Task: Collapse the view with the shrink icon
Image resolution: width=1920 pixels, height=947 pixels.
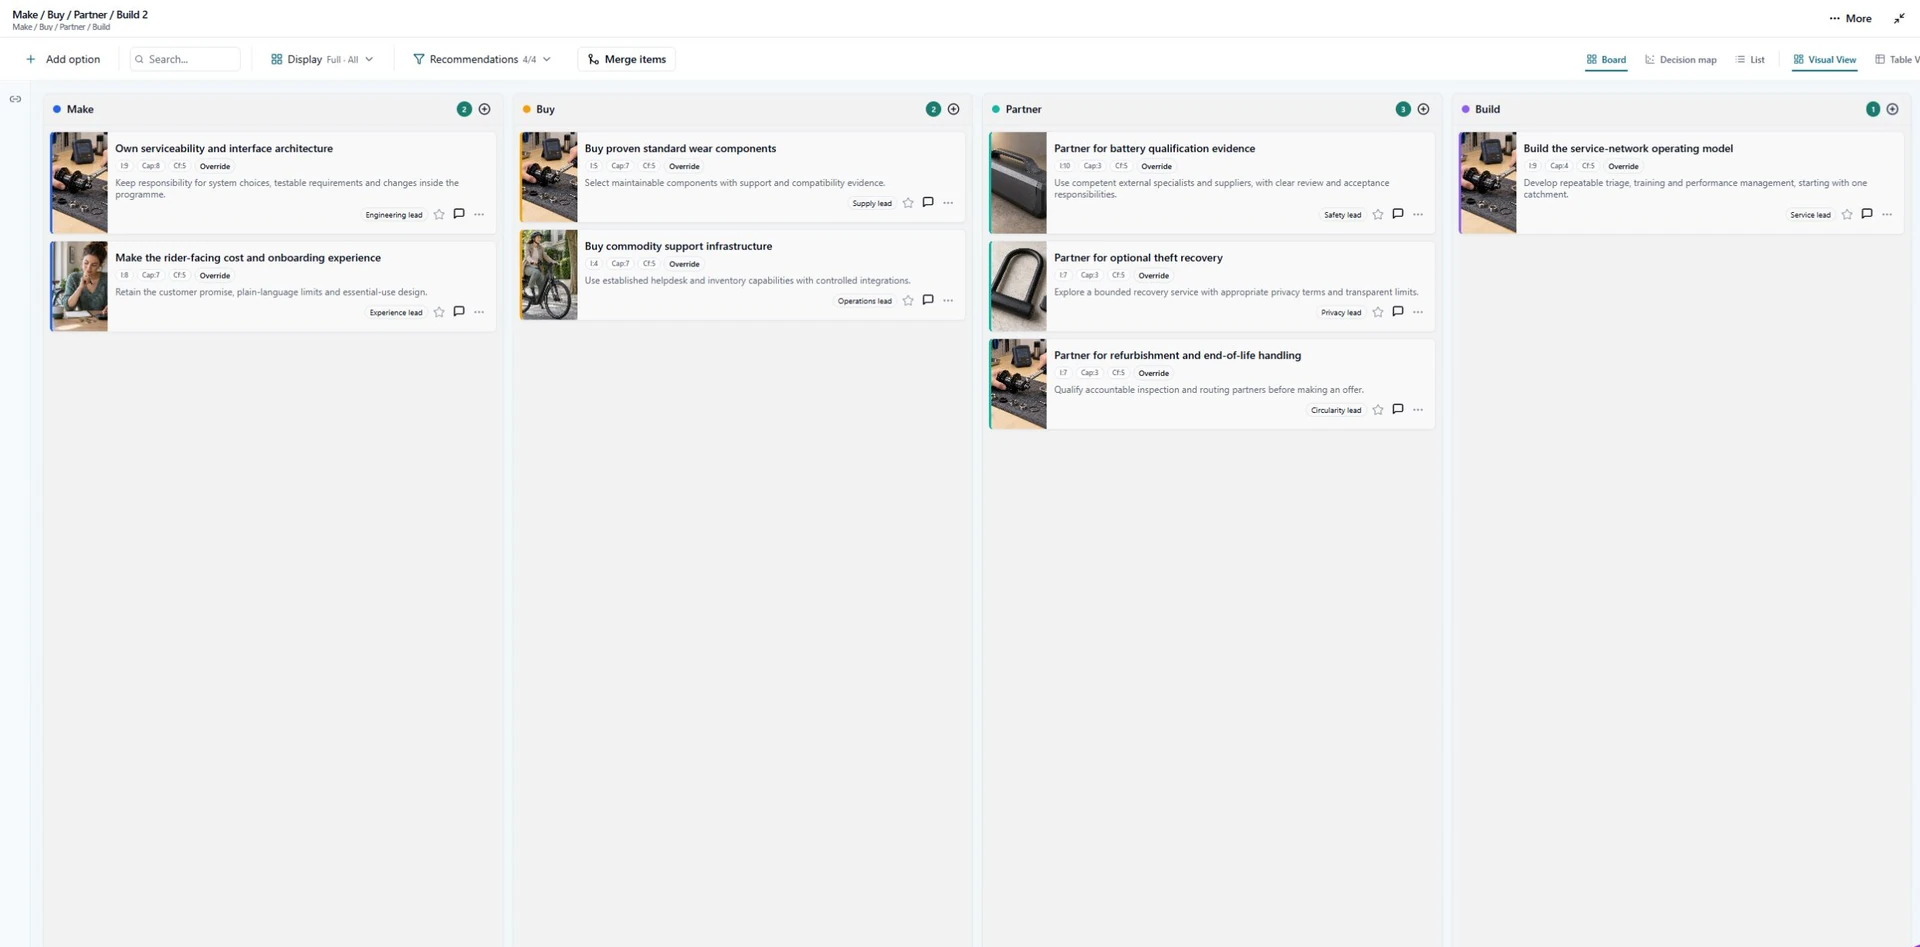Action: (1899, 18)
